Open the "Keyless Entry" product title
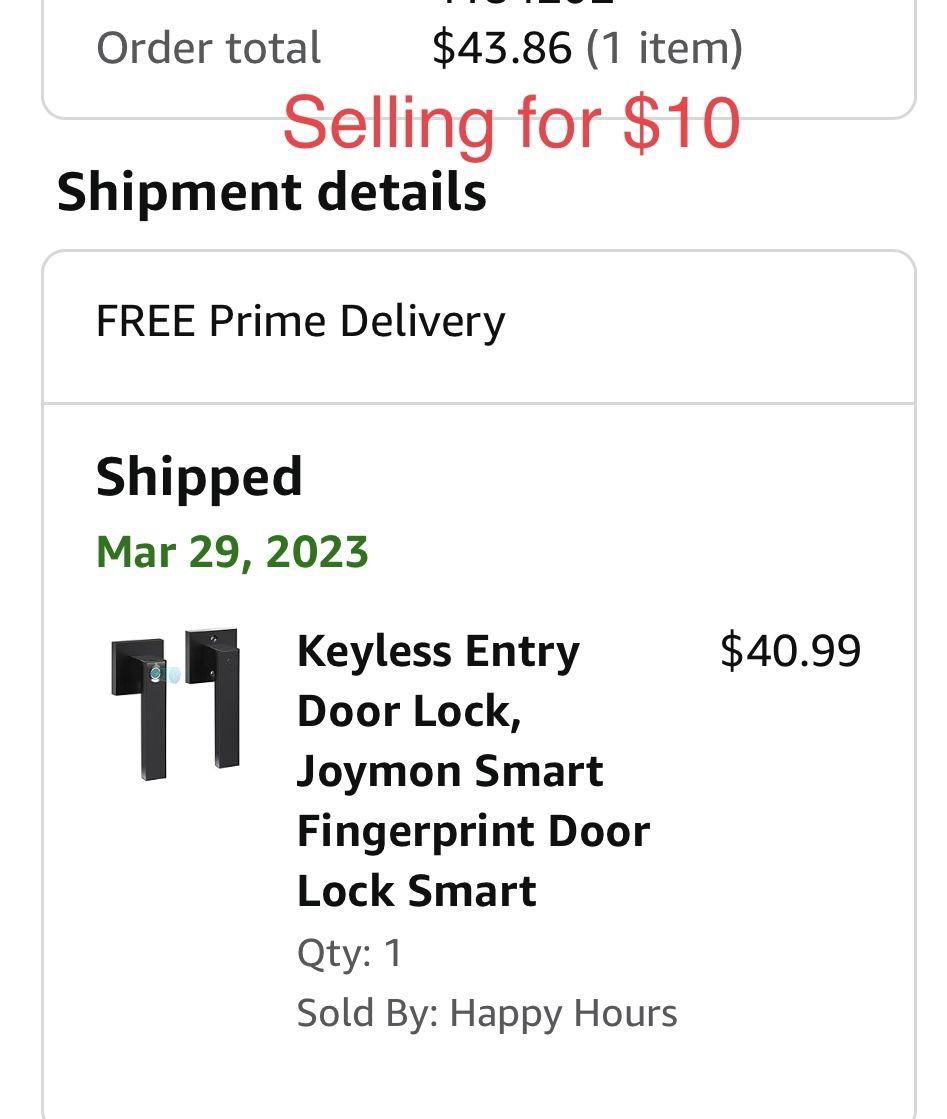Screen dimensions: 947x1119 pos(438,652)
